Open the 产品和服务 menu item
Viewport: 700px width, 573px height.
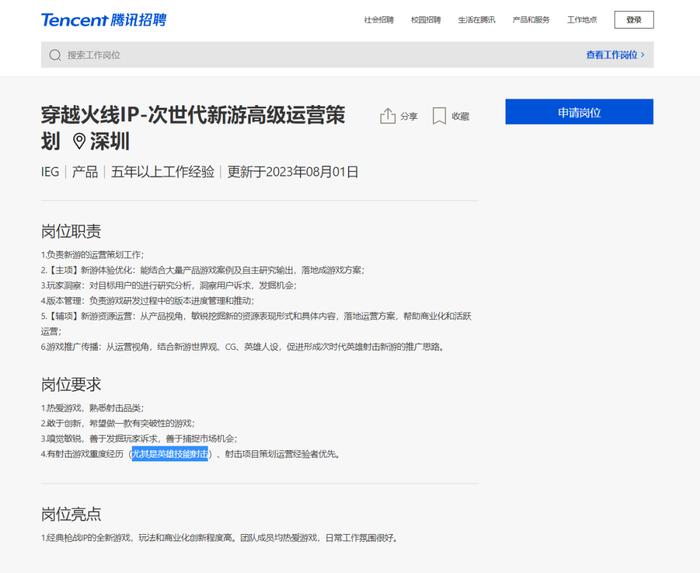coord(531,20)
